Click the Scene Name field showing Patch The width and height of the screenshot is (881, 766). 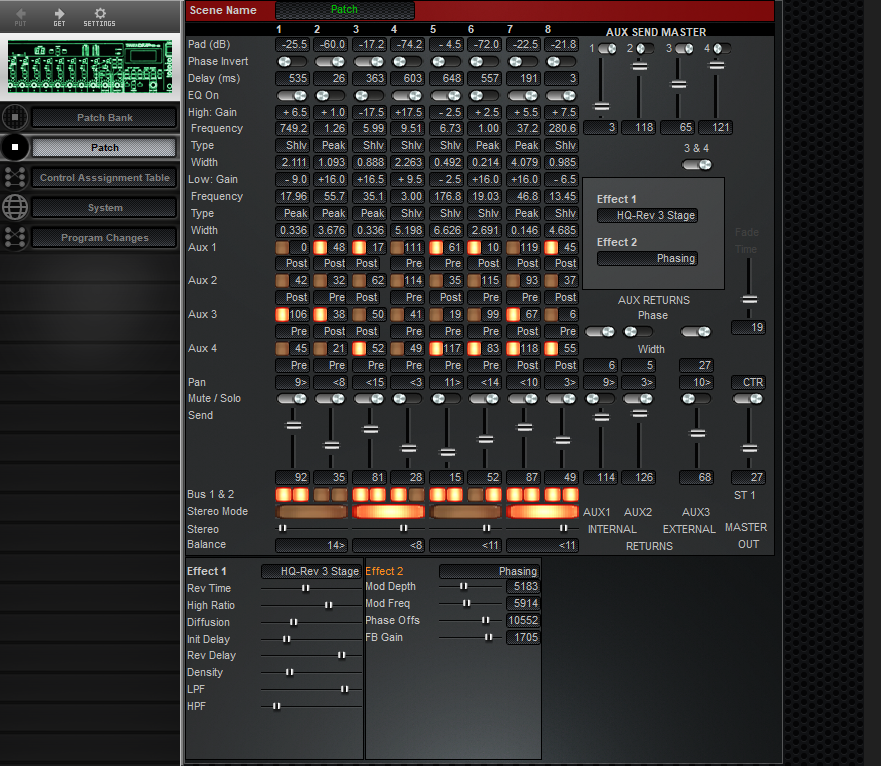click(x=344, y=9)
